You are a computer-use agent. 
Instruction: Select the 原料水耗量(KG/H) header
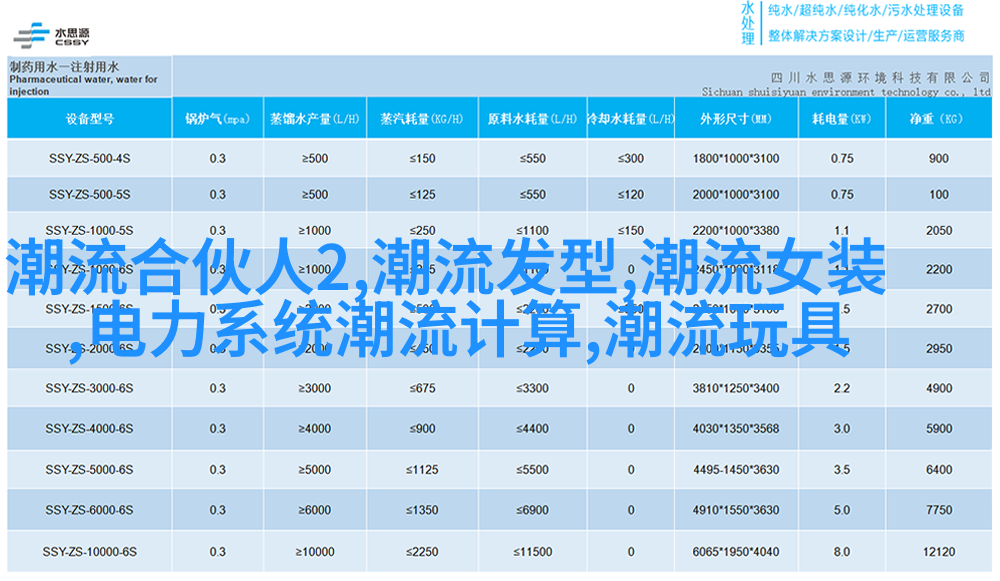coord(531,119)
